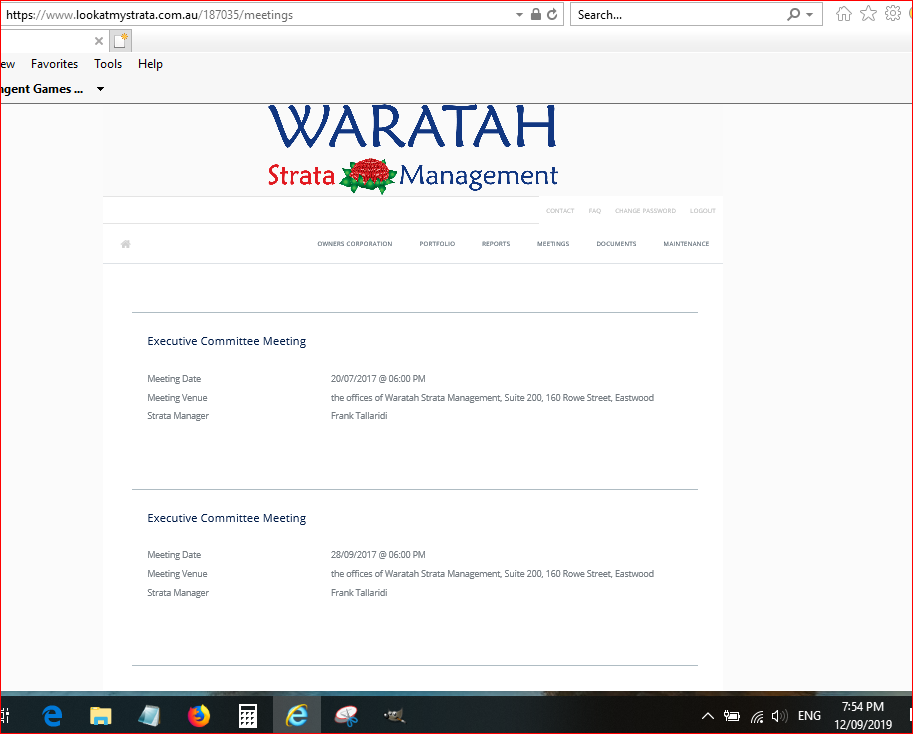
Task: Click the venue address for the 28/09/2017 meeting
Action: 492,574
